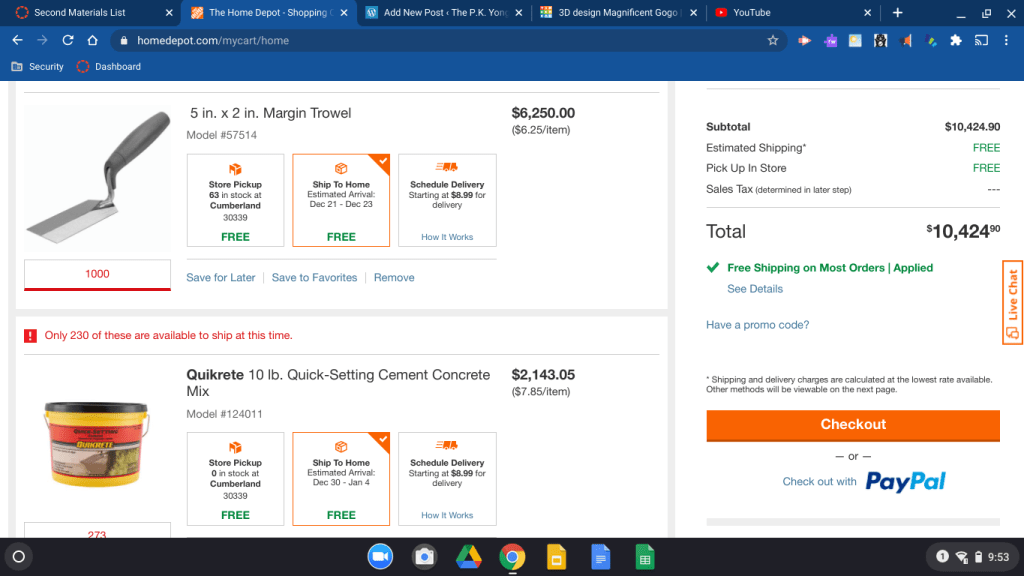Click the Home icon in browser toolbar
Viewport: 1024px width, 576px height.
[x=92, y=41]
